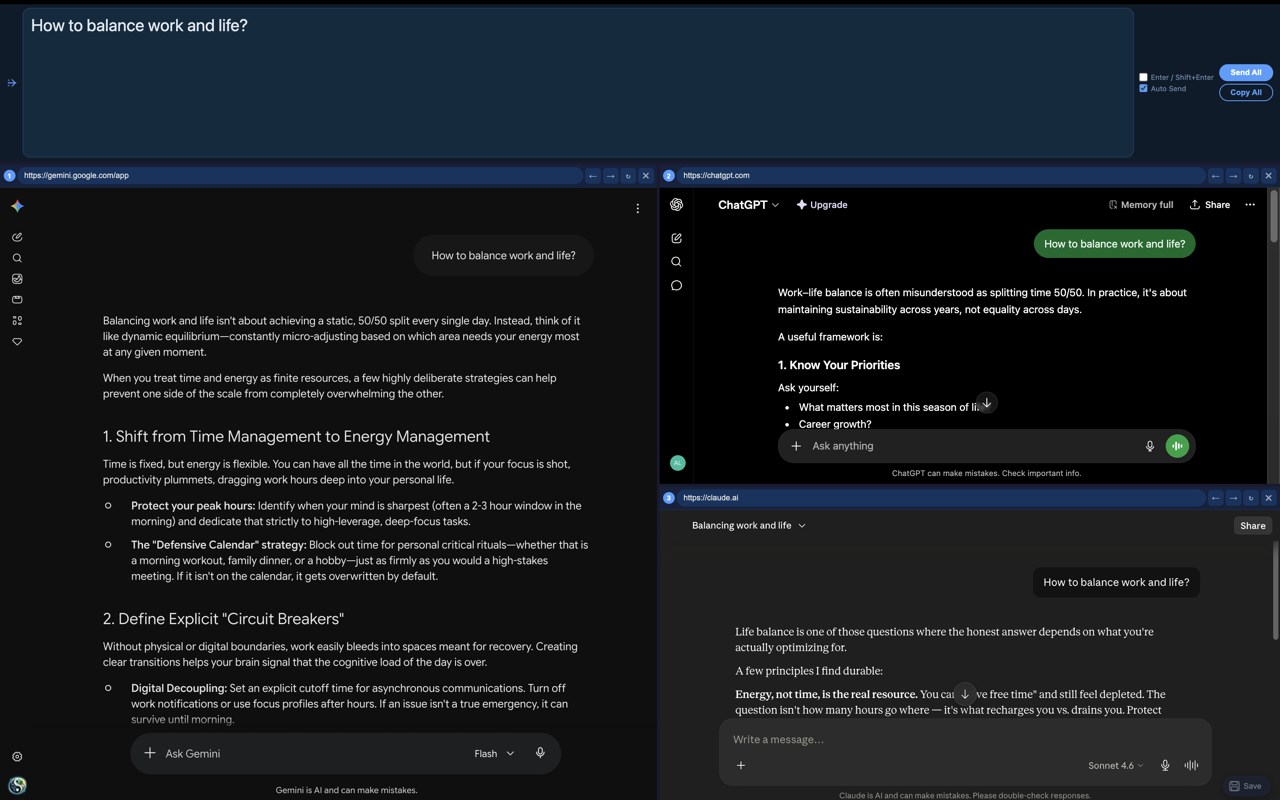Open the Gemini three-dot options menu
Viewport: 1280px width, 800px height.
click(637, 208)
